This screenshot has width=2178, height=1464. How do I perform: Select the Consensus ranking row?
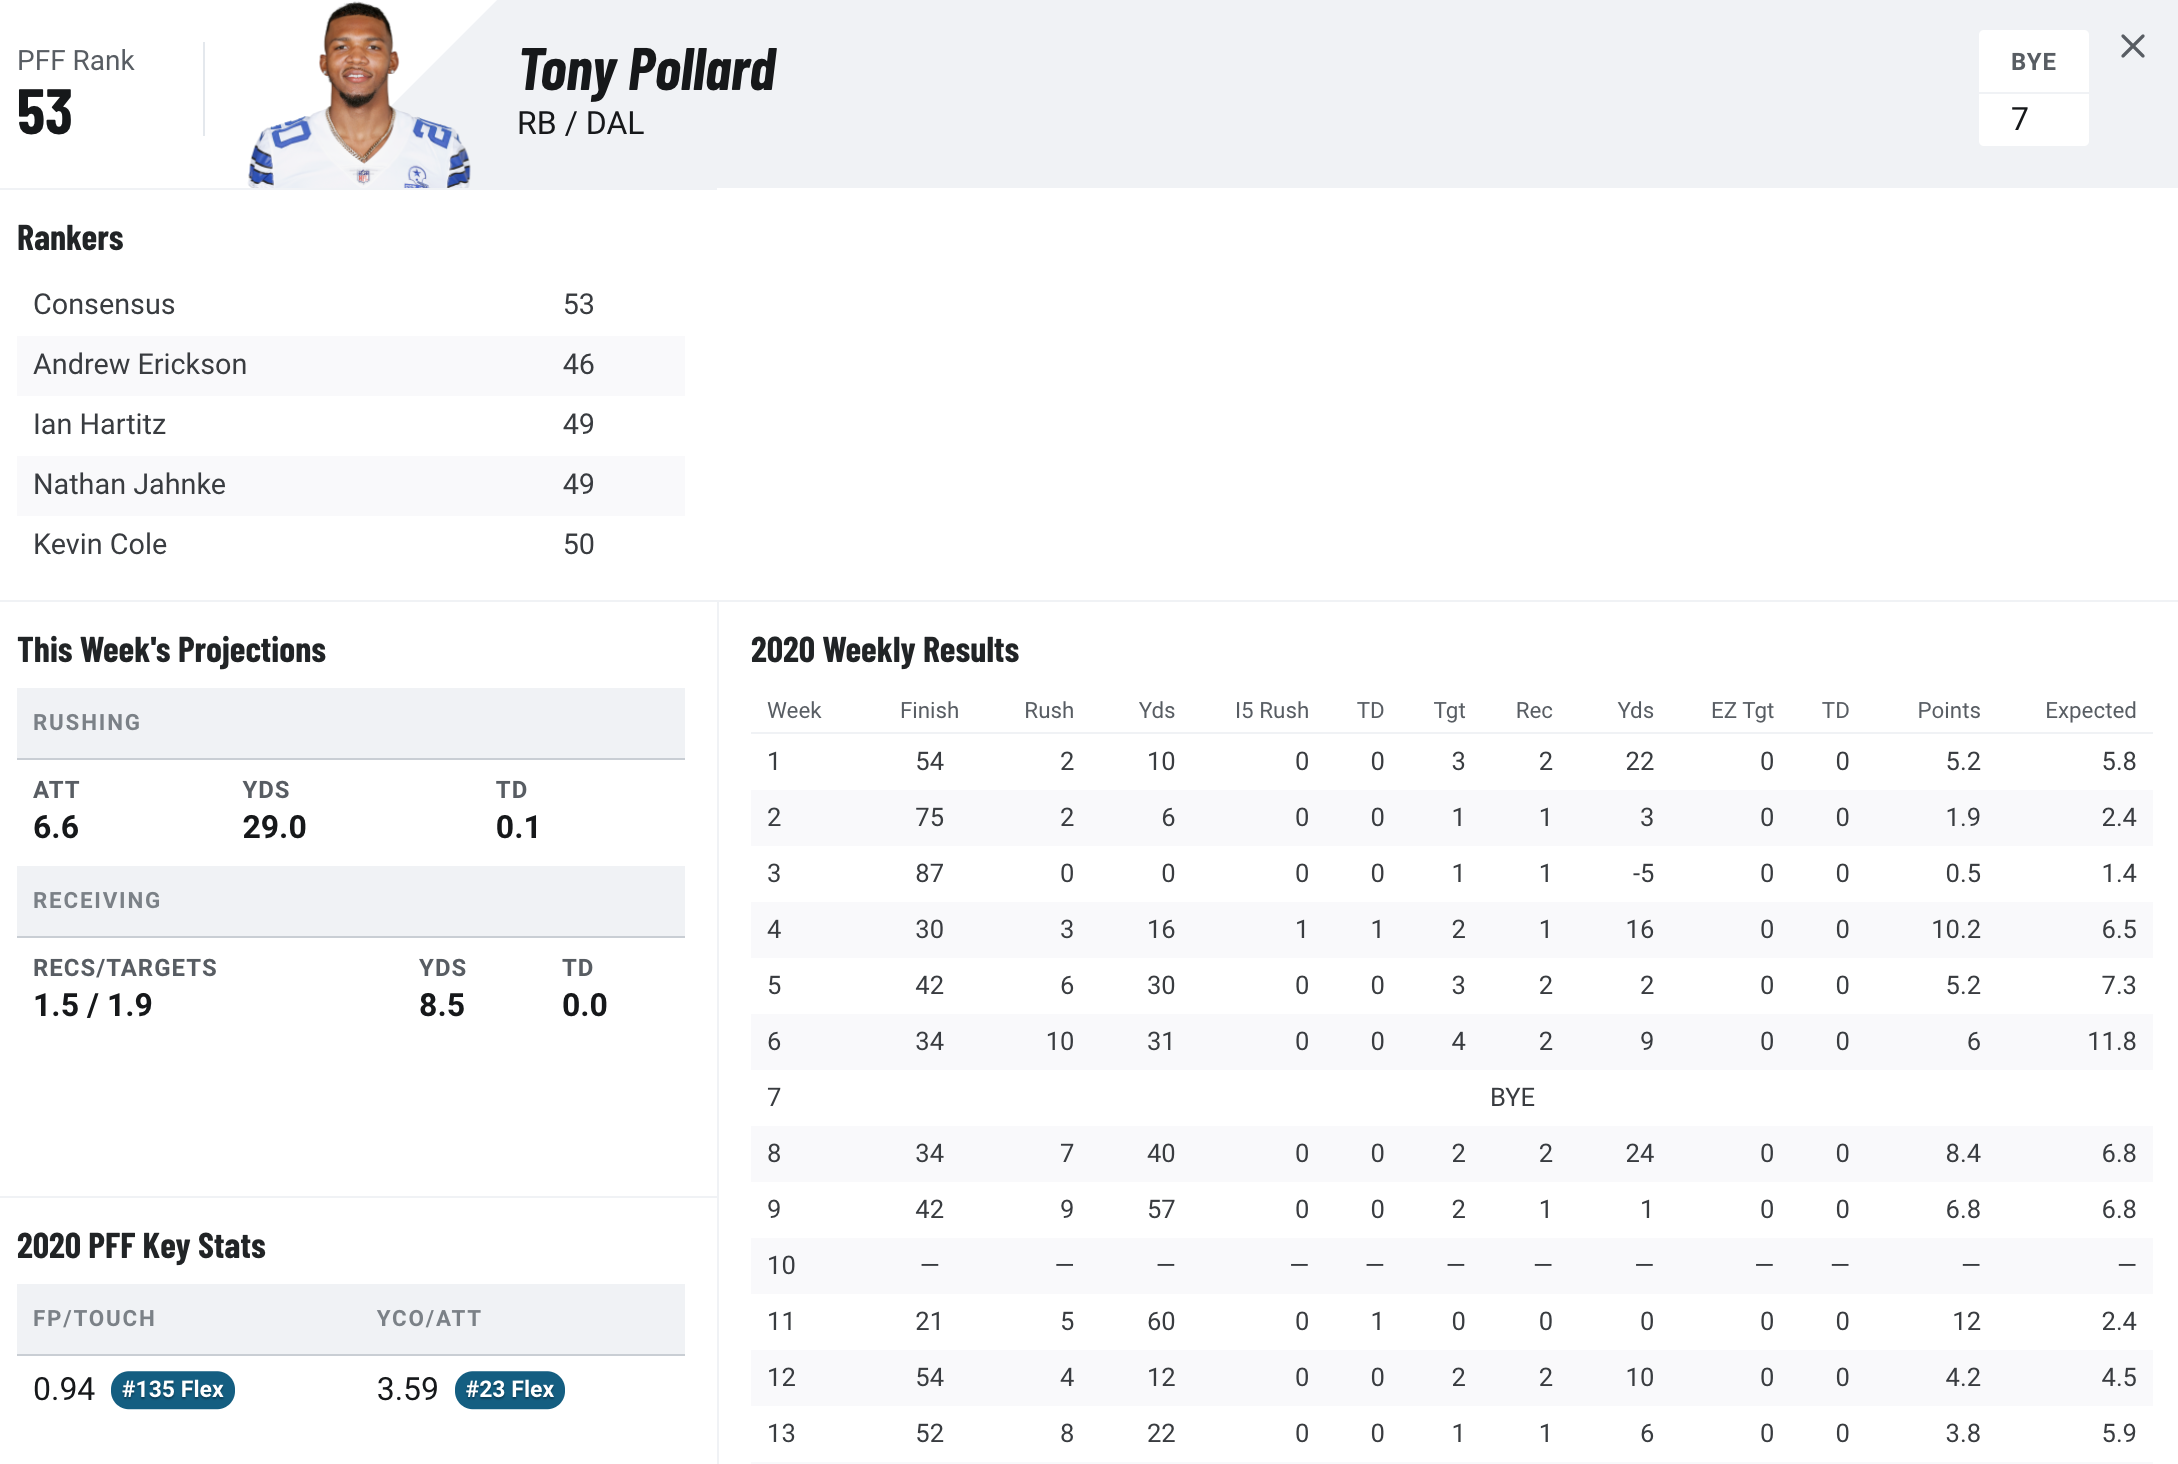(x=351, y=305)
